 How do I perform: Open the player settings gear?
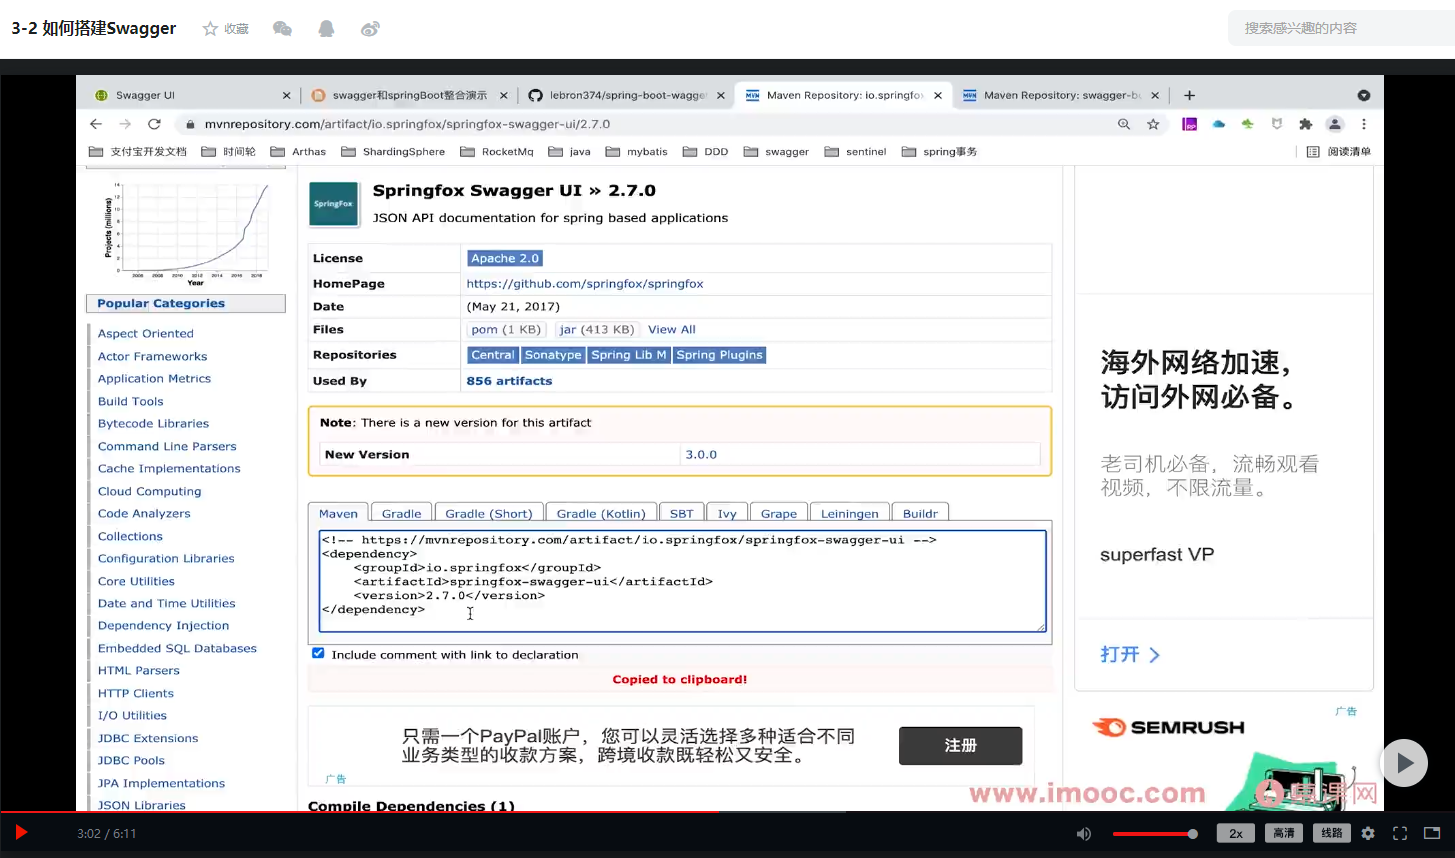pos(1368,833)
